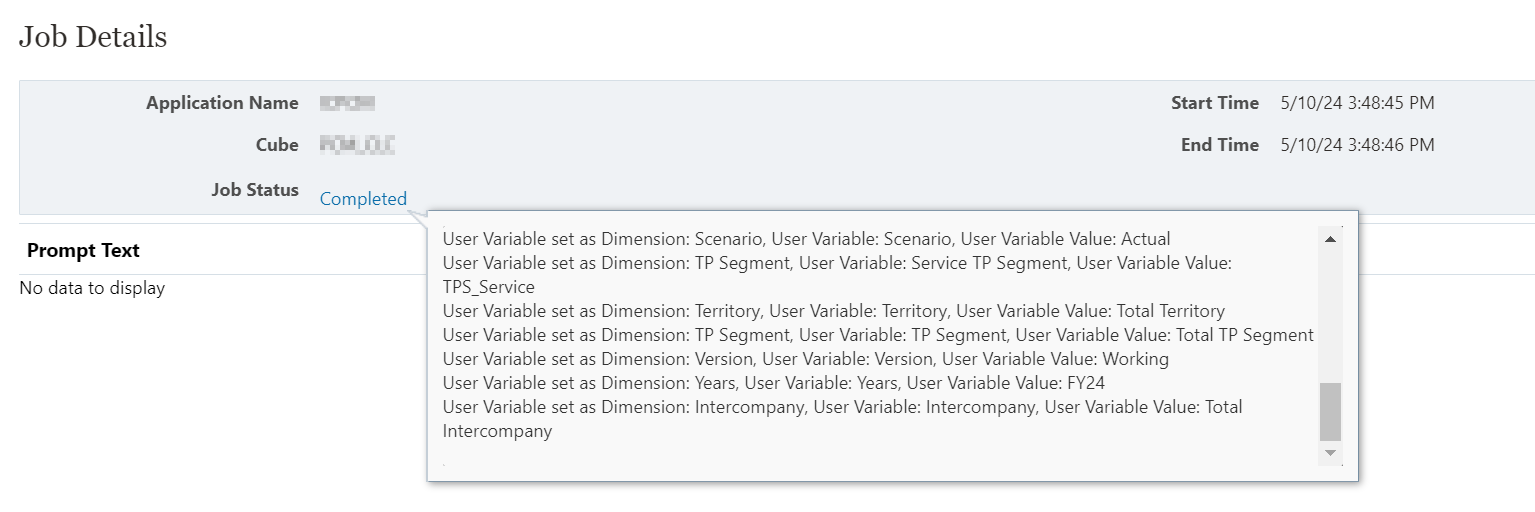
Task: Click the End Time value 3:48:46 PM
Action: point(1357,145)
